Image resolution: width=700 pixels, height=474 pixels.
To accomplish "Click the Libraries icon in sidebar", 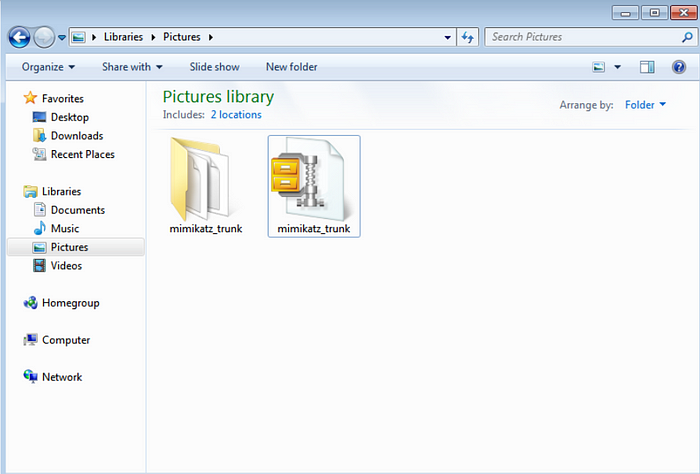I will (x=30, y=191).
